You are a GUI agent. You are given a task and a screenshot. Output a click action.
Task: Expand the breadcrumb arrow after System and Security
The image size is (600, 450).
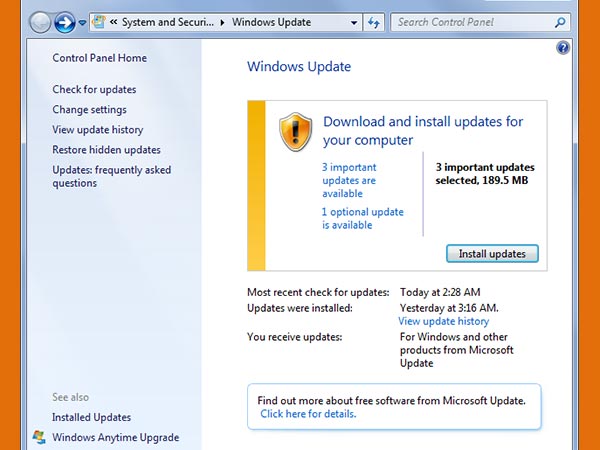click(222, 23)
